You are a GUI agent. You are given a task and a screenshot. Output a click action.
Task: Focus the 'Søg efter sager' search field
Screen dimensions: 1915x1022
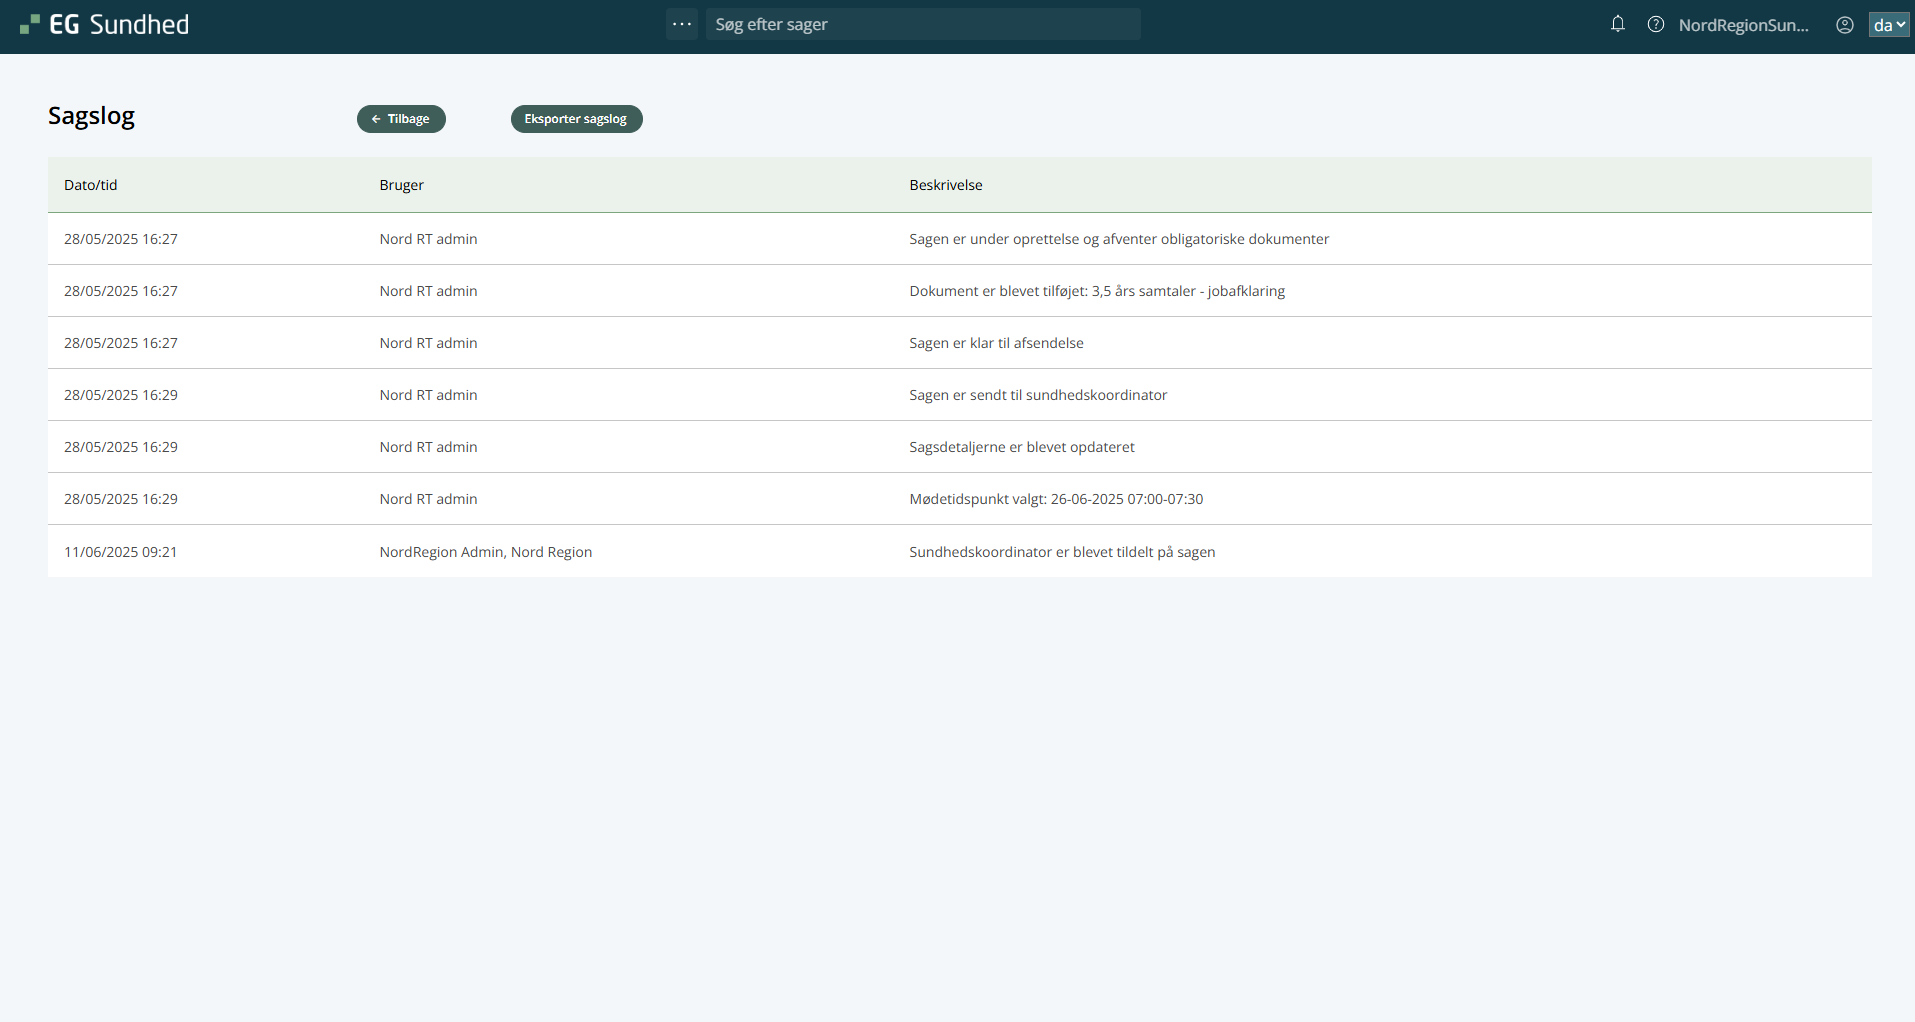click(x=922, y=24)
